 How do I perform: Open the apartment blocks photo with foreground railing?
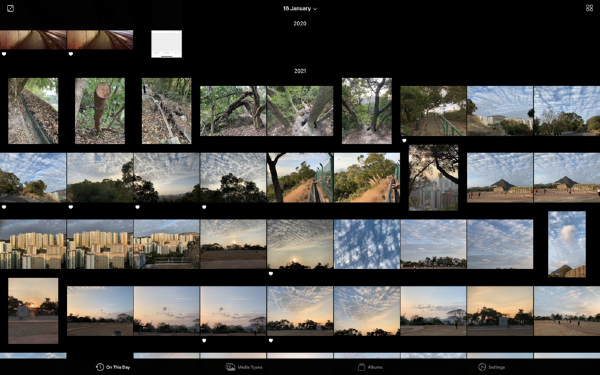(x=166, y=244)
